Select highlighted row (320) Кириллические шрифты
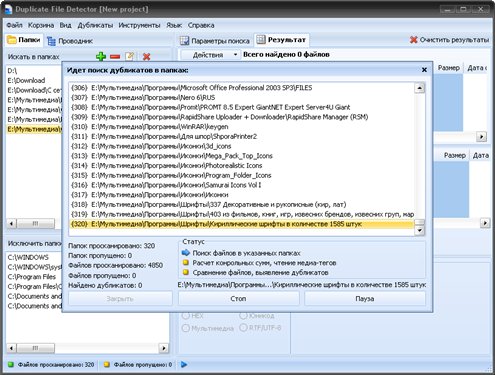Screen dimensions: 495x375 click(241, 224)
